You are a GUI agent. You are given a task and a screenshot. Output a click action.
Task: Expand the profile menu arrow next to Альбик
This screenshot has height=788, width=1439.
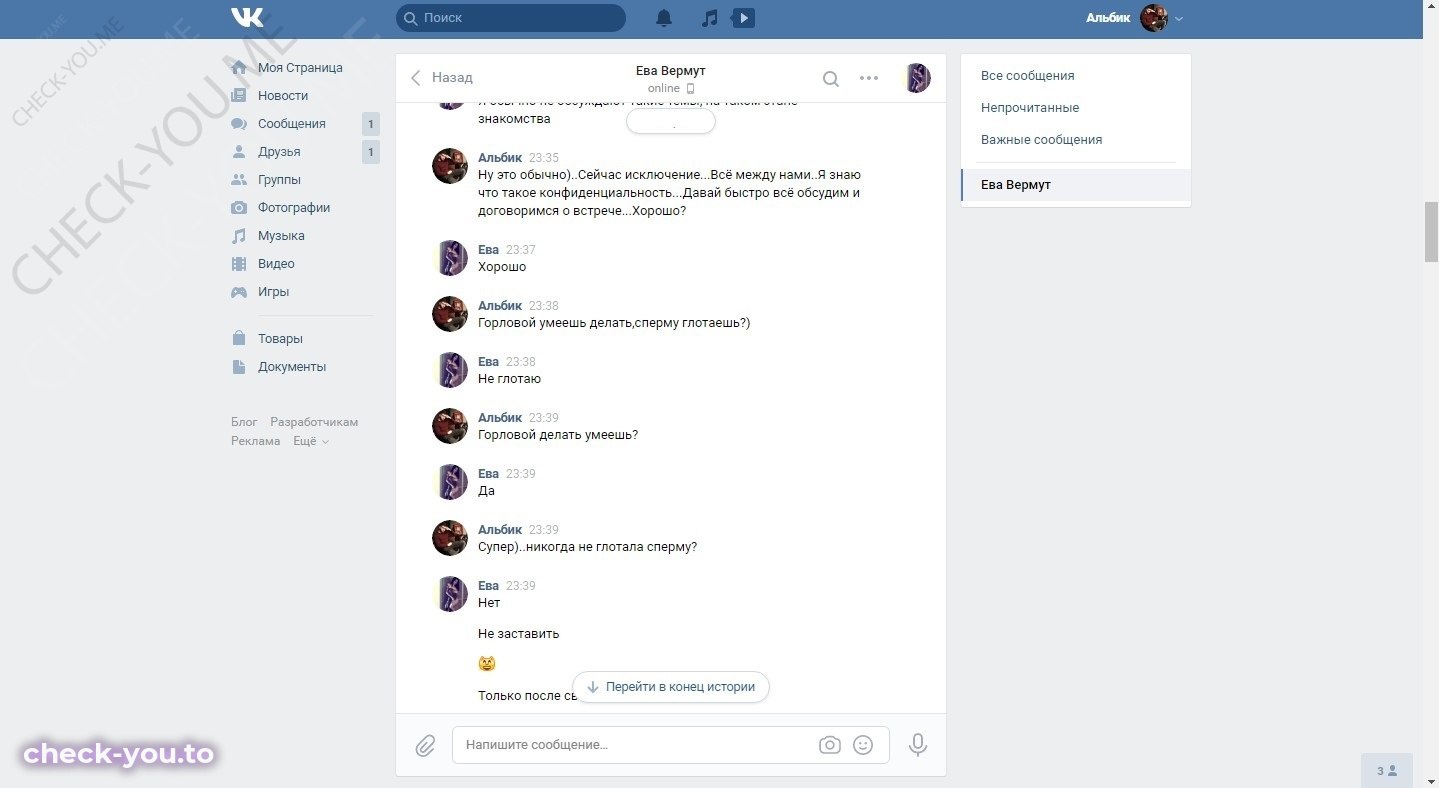[1179, 19]
